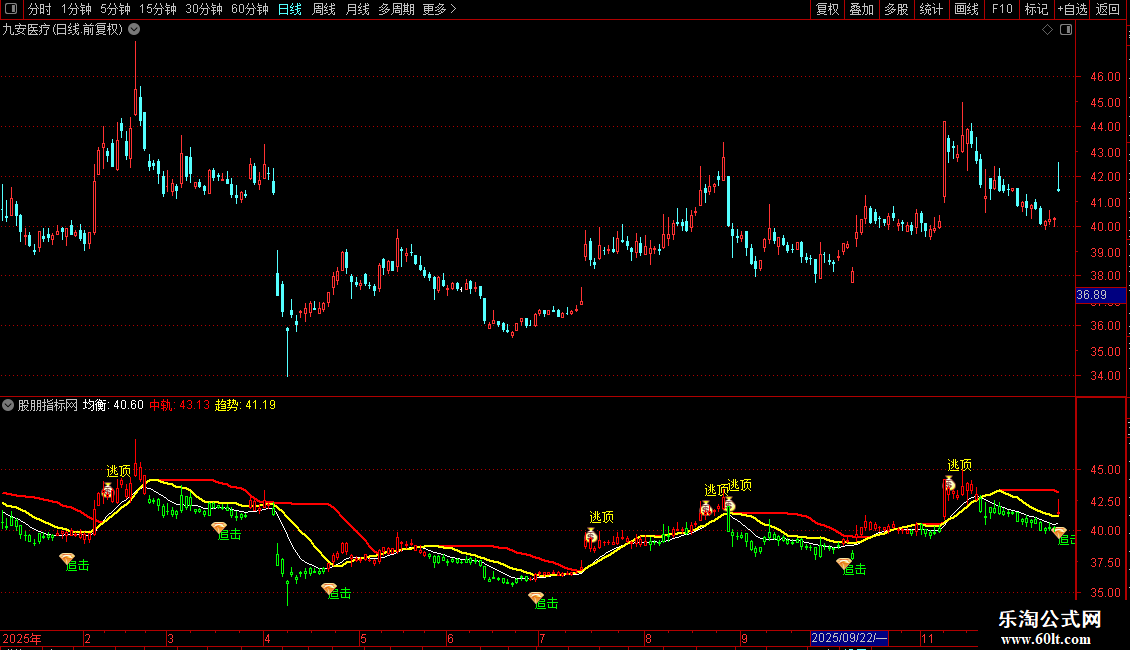The image size is (1130, 650).
Task: Add stock via +自选 button
Action: (1072, 9)
